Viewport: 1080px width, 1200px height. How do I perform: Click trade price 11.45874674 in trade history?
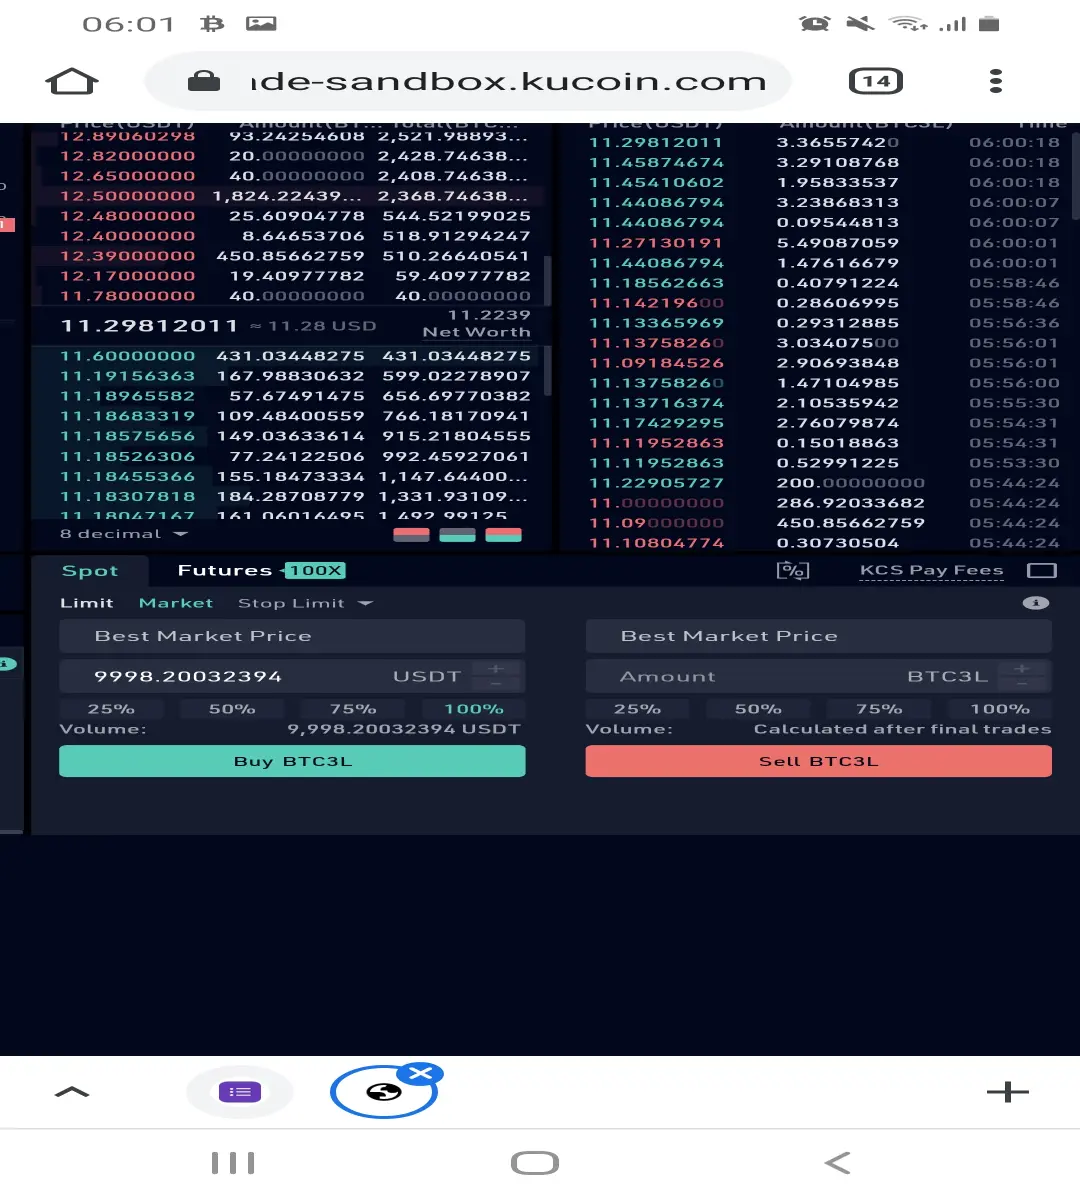(x=656, y=162)
